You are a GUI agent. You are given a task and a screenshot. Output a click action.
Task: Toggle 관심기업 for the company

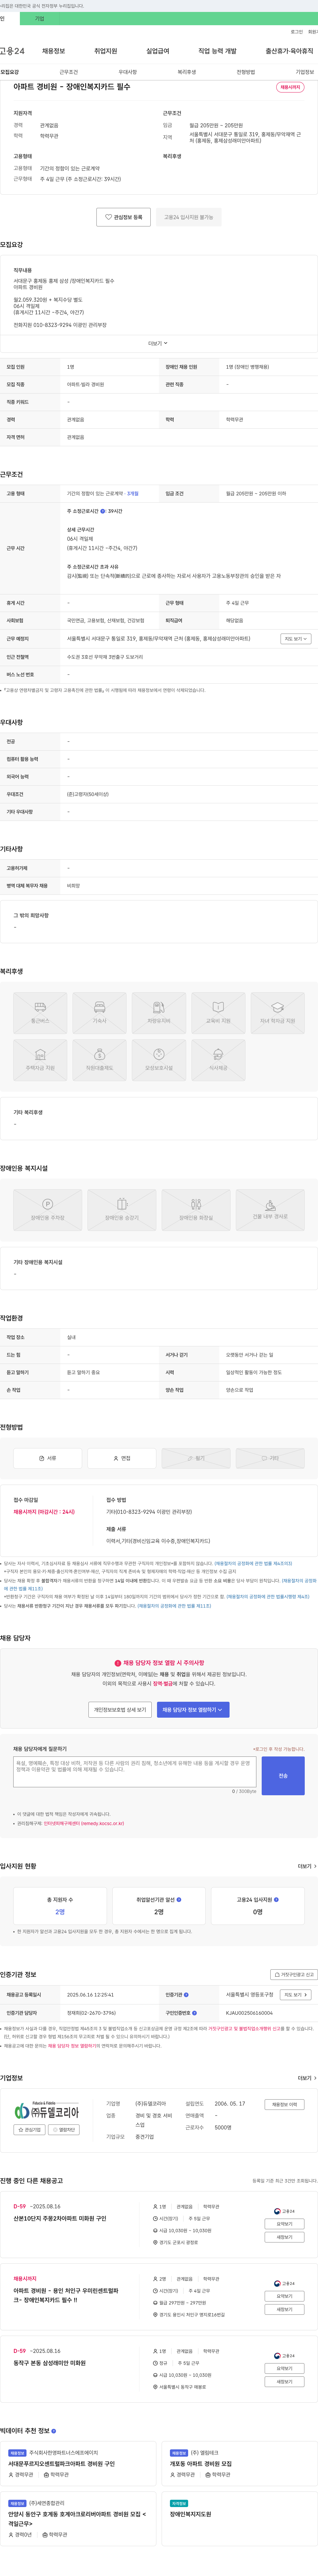click(30, 2130)
